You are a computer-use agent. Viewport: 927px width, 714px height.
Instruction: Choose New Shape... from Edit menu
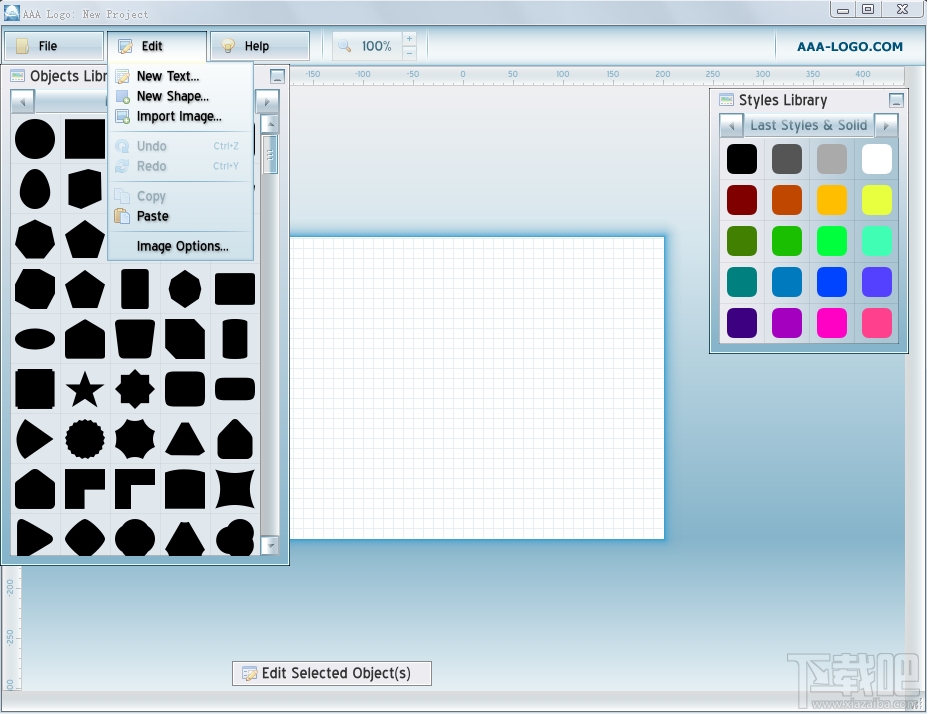(x=180, y=96)
